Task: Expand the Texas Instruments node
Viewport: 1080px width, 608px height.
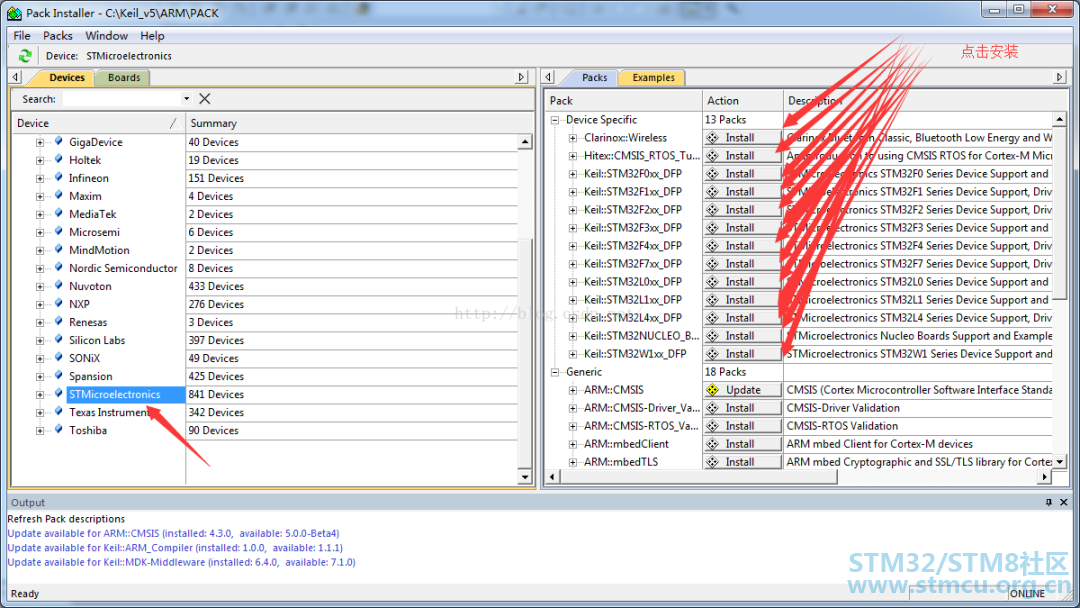Action: [x=40, y=412]
